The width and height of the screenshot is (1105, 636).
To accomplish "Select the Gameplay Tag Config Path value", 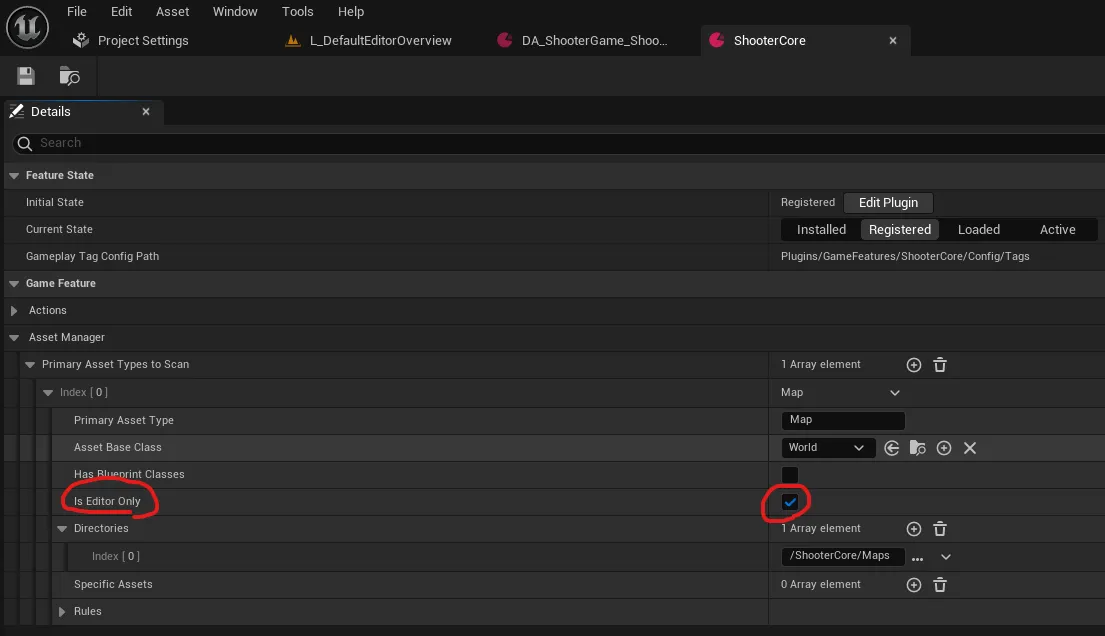I will click(x=905, y=257).
